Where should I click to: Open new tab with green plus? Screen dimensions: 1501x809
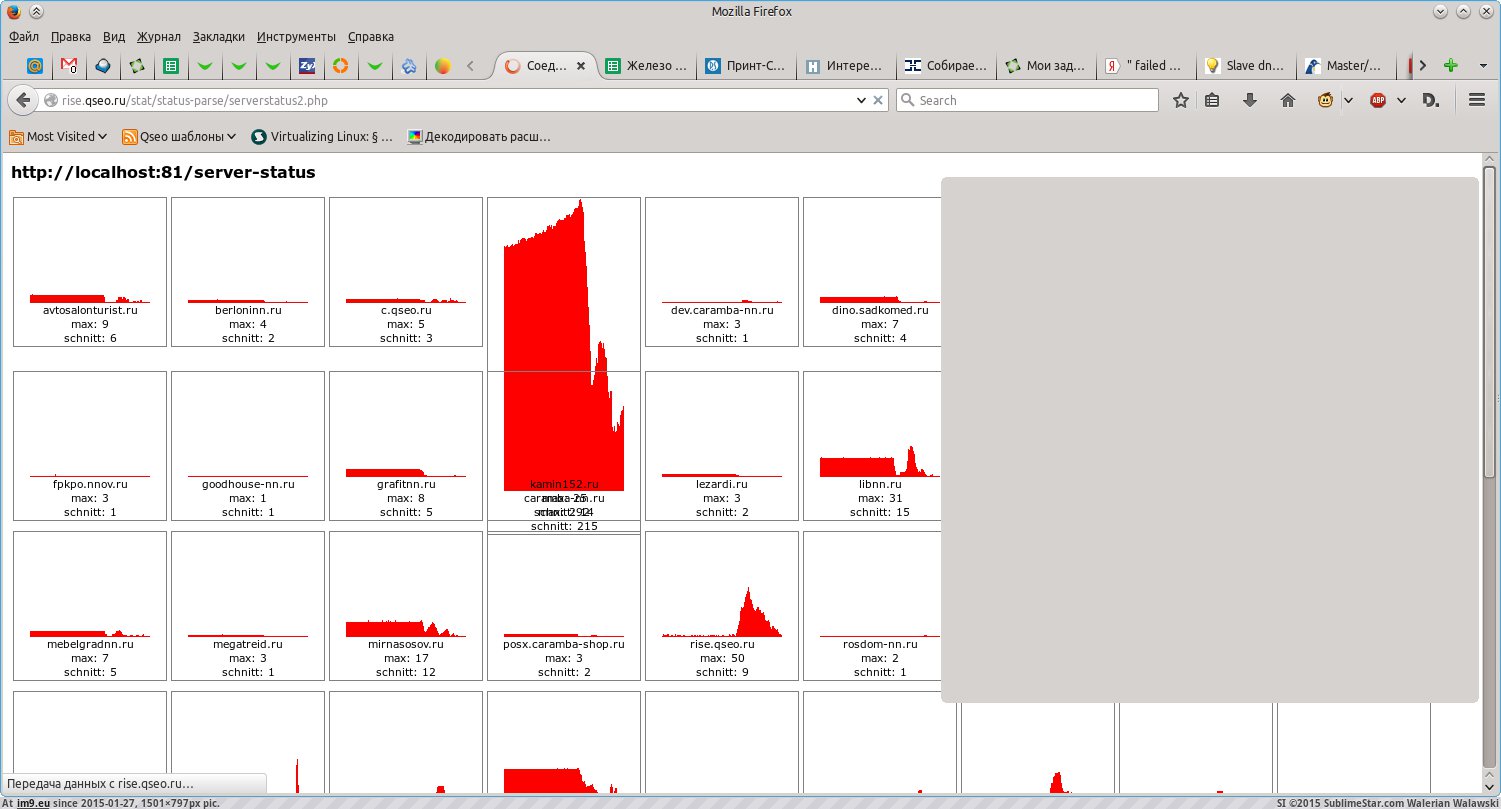tap(1450, 66)
